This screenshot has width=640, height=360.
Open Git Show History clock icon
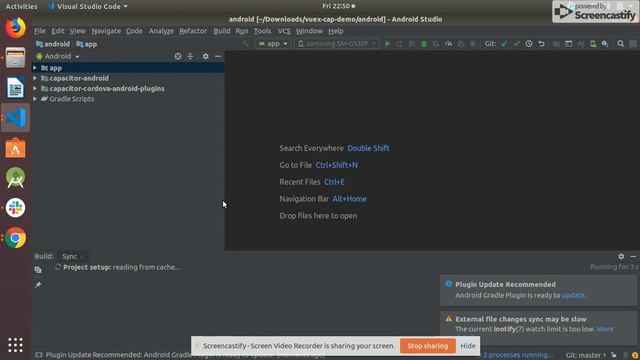coord(529,44)
